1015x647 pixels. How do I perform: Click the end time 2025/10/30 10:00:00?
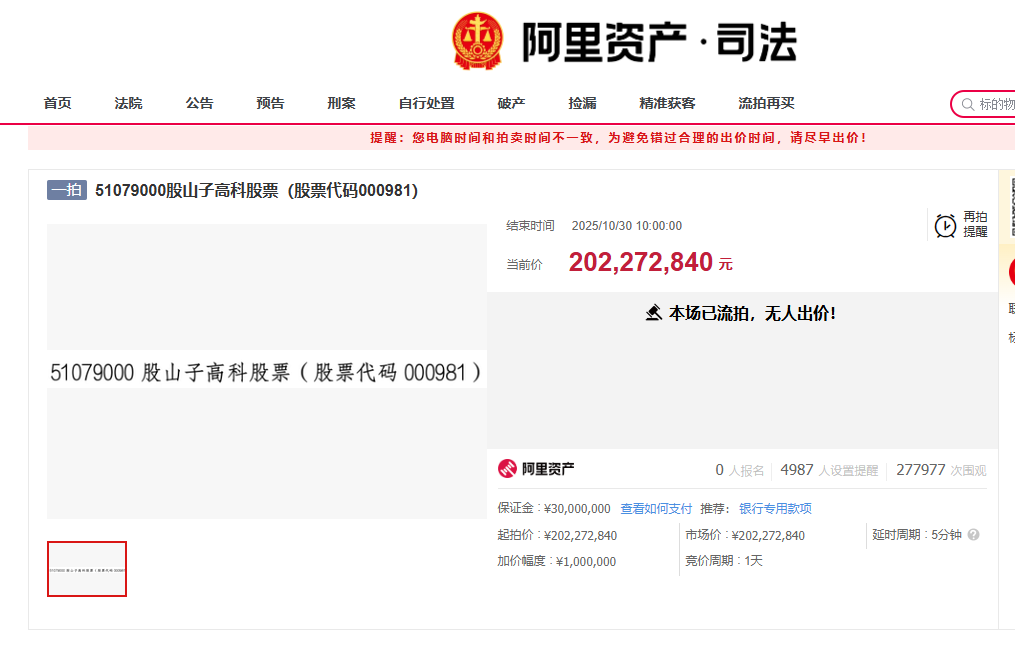pyautogui.click(x=627, y=226)
